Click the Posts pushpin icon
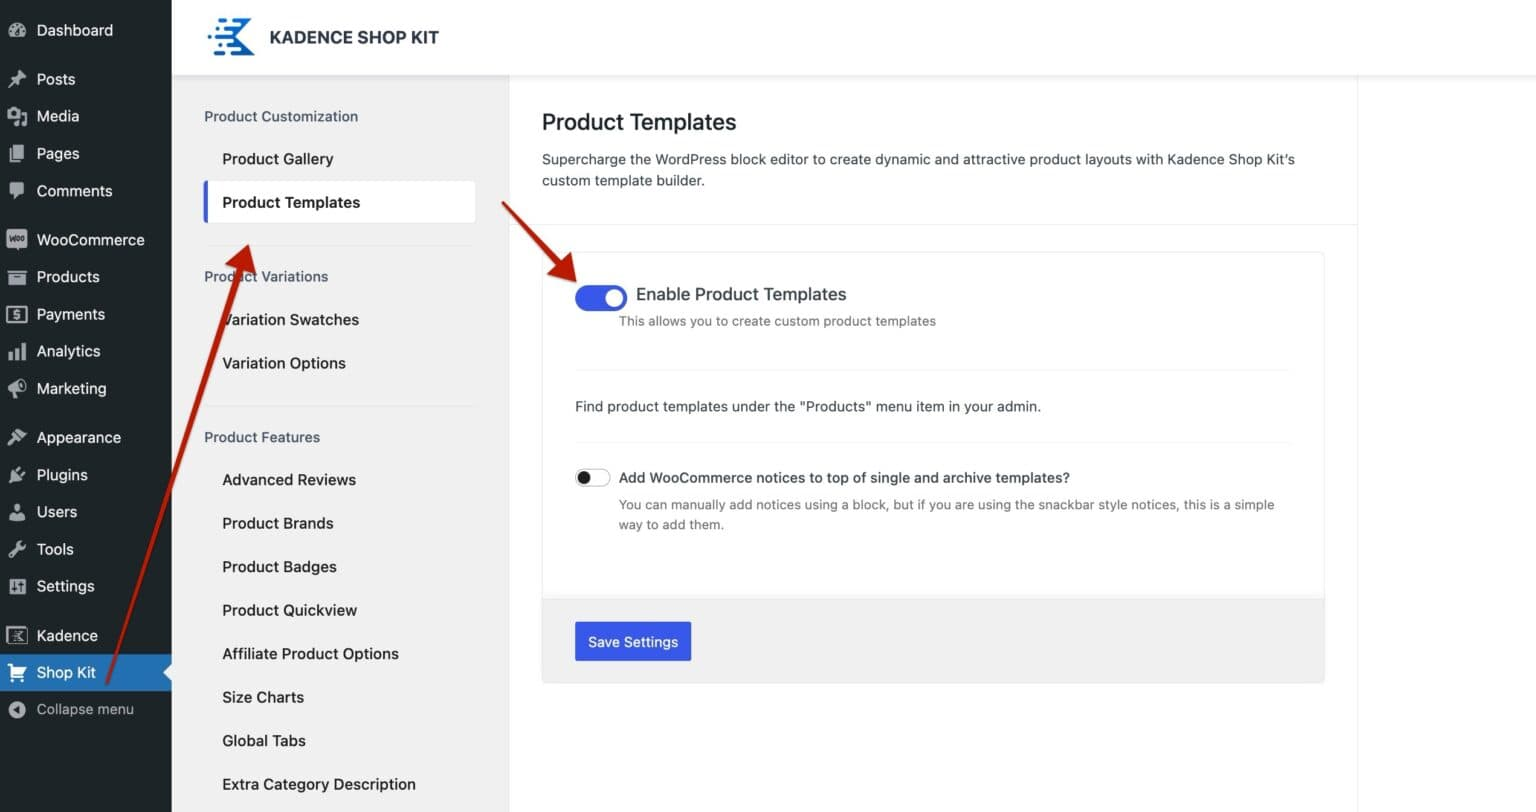1536x812 pixels. click(17, 79)
